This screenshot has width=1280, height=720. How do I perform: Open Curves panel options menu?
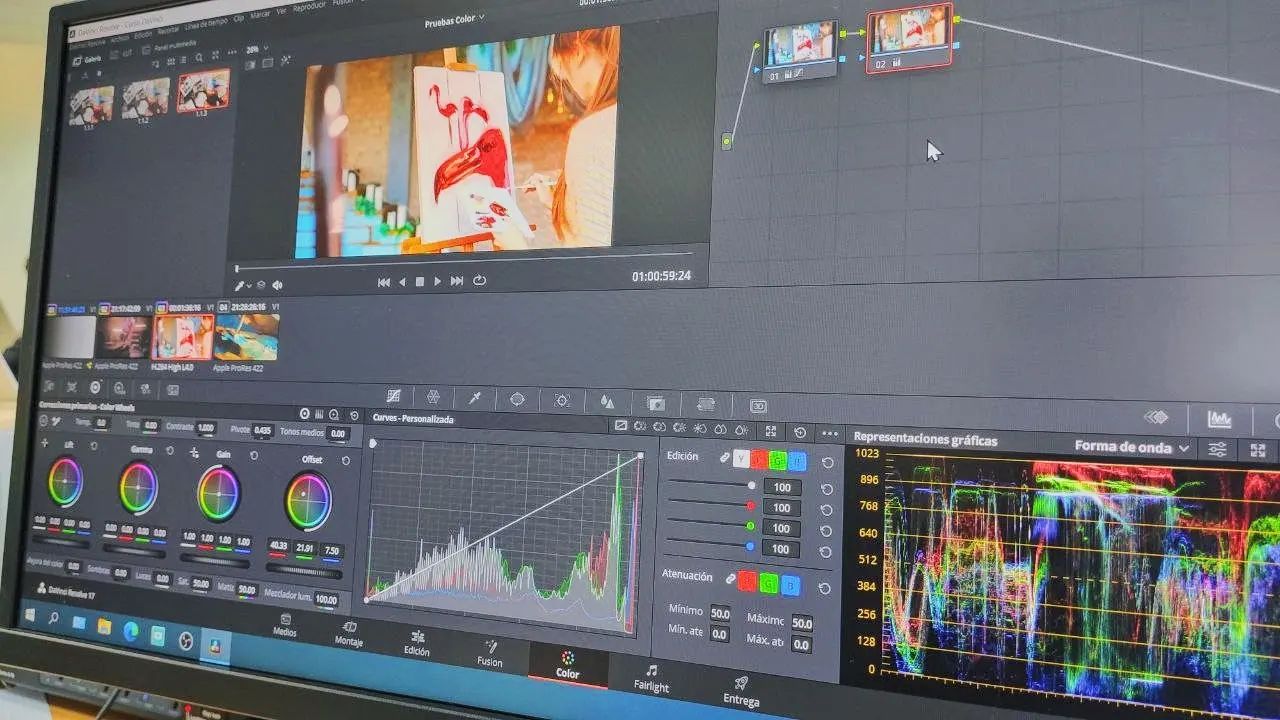tap(829, 433)
